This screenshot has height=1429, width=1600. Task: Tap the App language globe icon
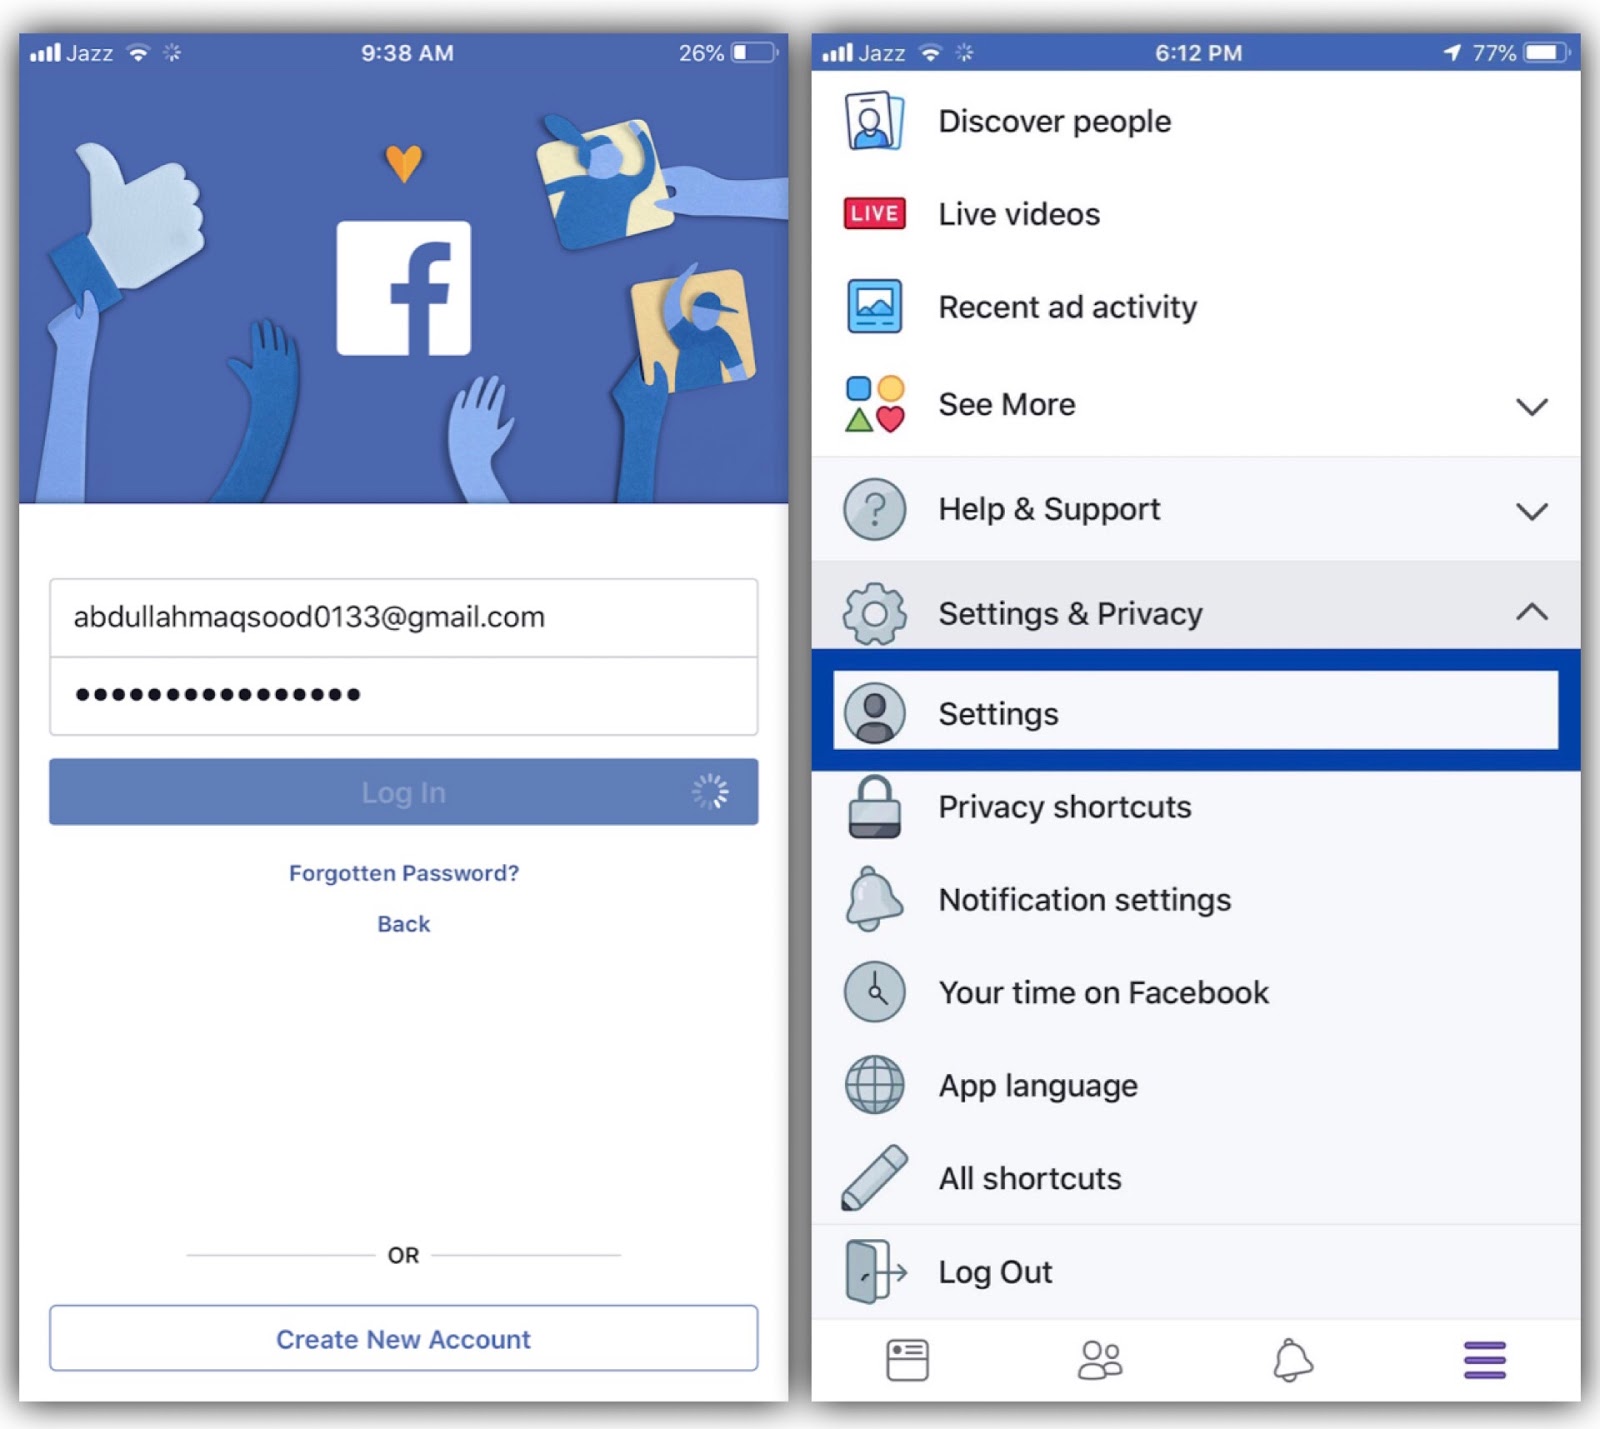[x=874, y=1085]
